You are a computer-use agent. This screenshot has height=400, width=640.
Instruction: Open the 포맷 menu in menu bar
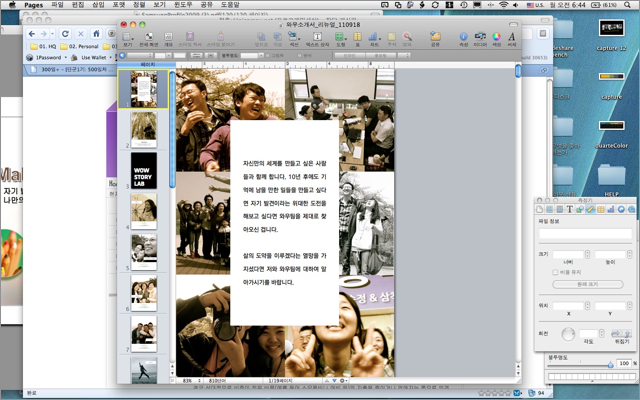point(119,5)
